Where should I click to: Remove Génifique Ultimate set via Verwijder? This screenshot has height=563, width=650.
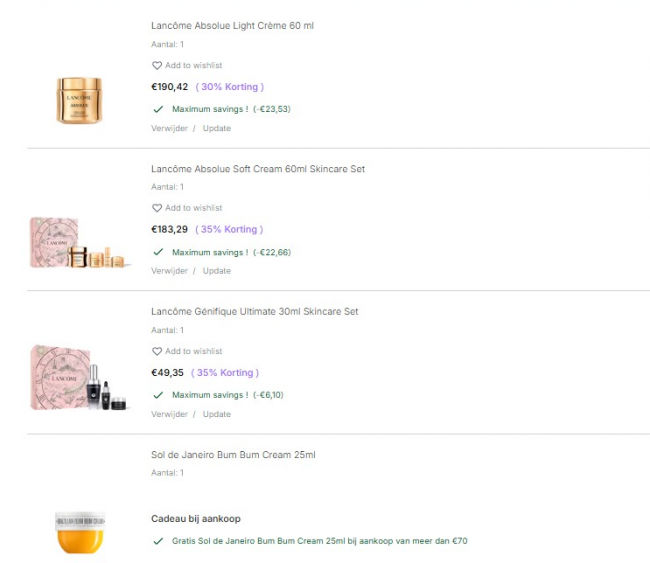169,414
